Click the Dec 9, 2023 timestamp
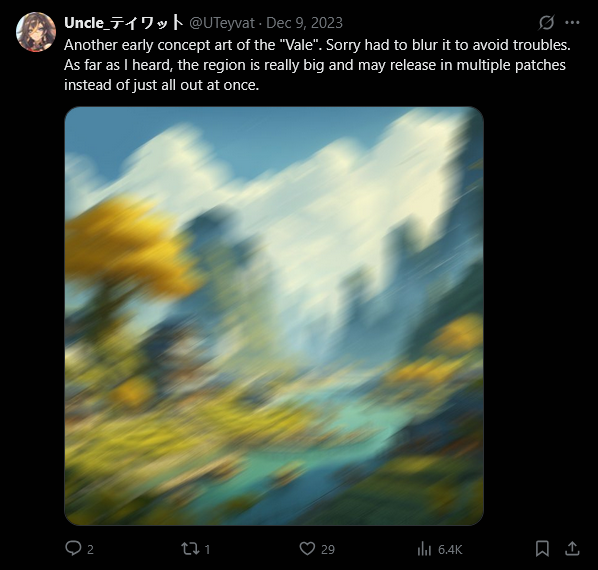The image size is (598, 570). click(304, 23)
